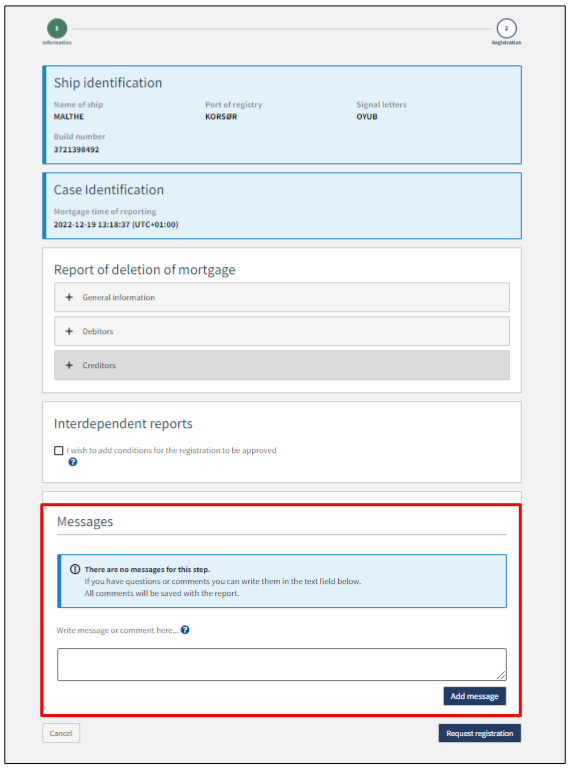Screen dimensions: 571x773
Task: Cancel the deletion report
Action: point(61,733)
